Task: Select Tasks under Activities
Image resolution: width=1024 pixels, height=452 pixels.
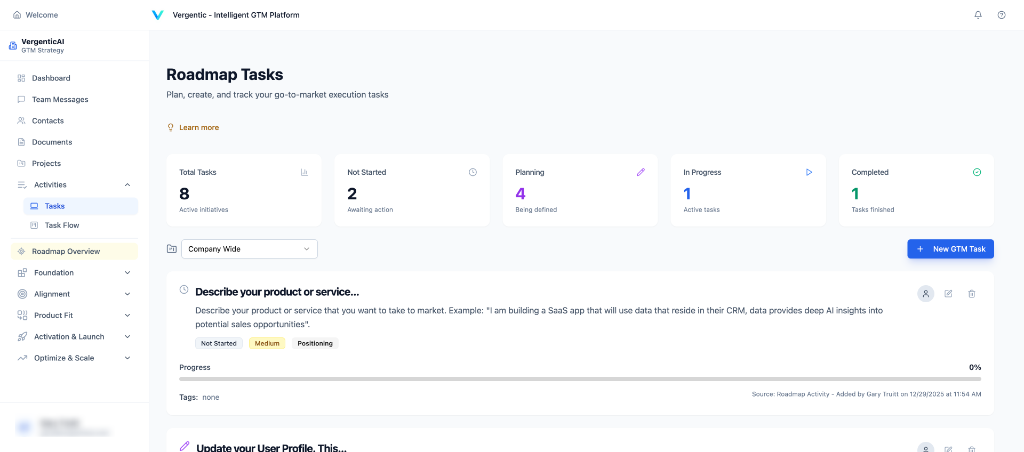Action: (81, 206)
